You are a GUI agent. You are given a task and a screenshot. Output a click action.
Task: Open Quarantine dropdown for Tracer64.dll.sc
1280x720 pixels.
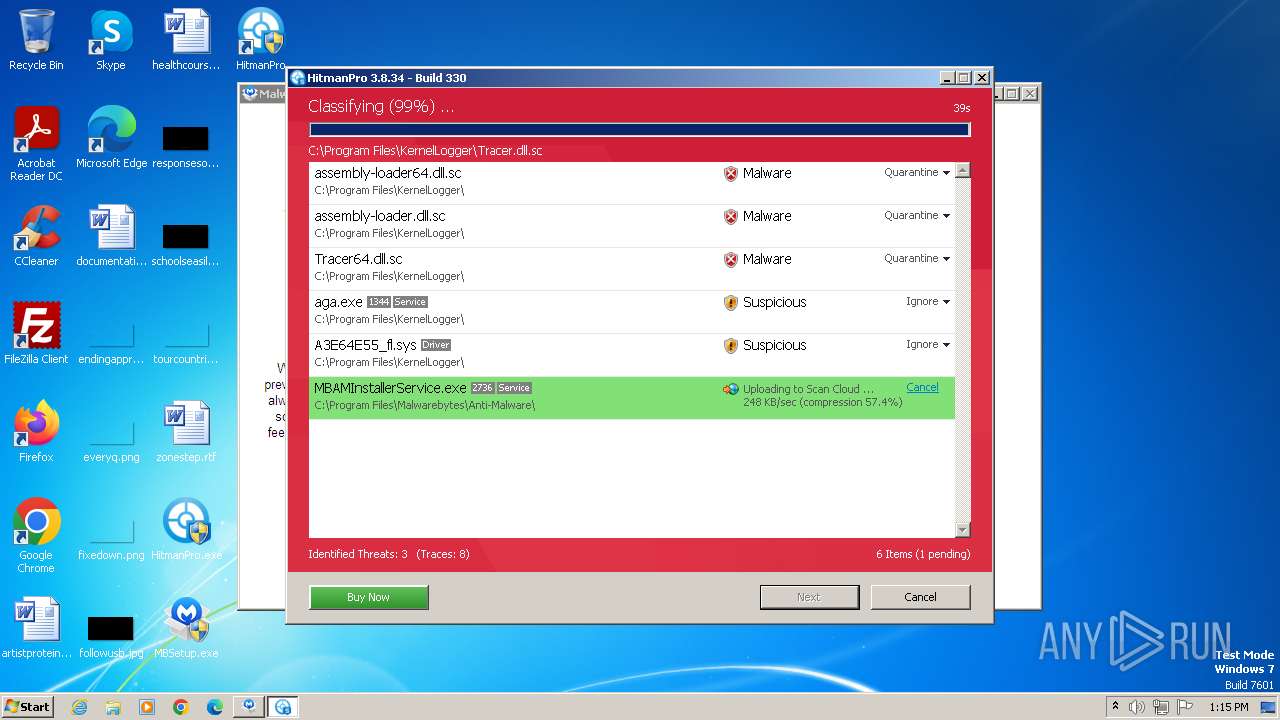(x=917, y=259)
